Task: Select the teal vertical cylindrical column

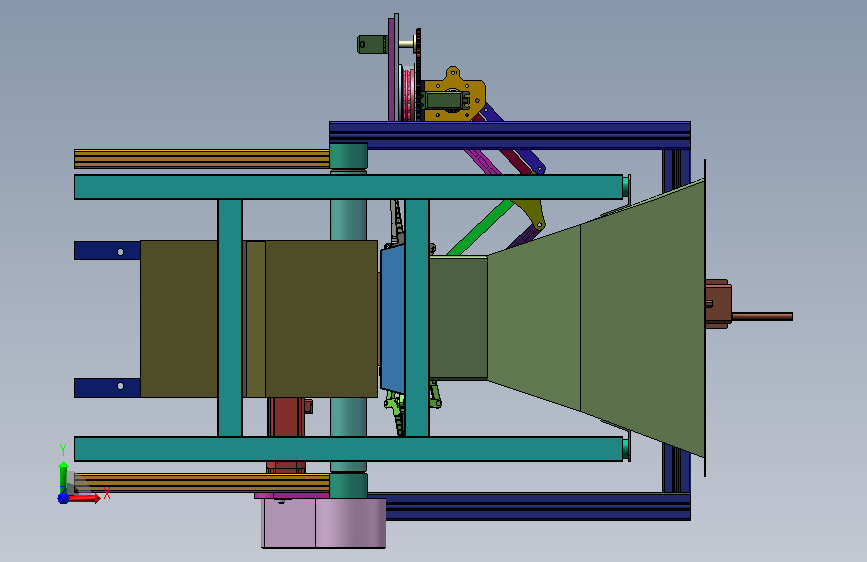Action: [x=348, y=220]
